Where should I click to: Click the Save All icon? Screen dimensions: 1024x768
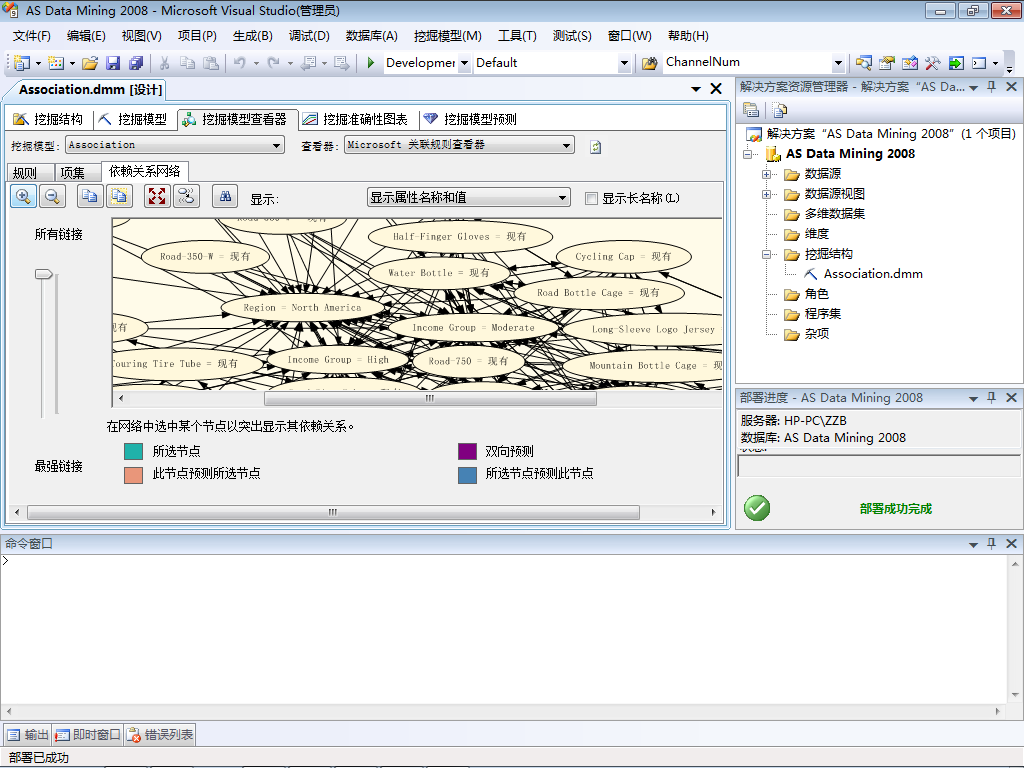[136, 63]
